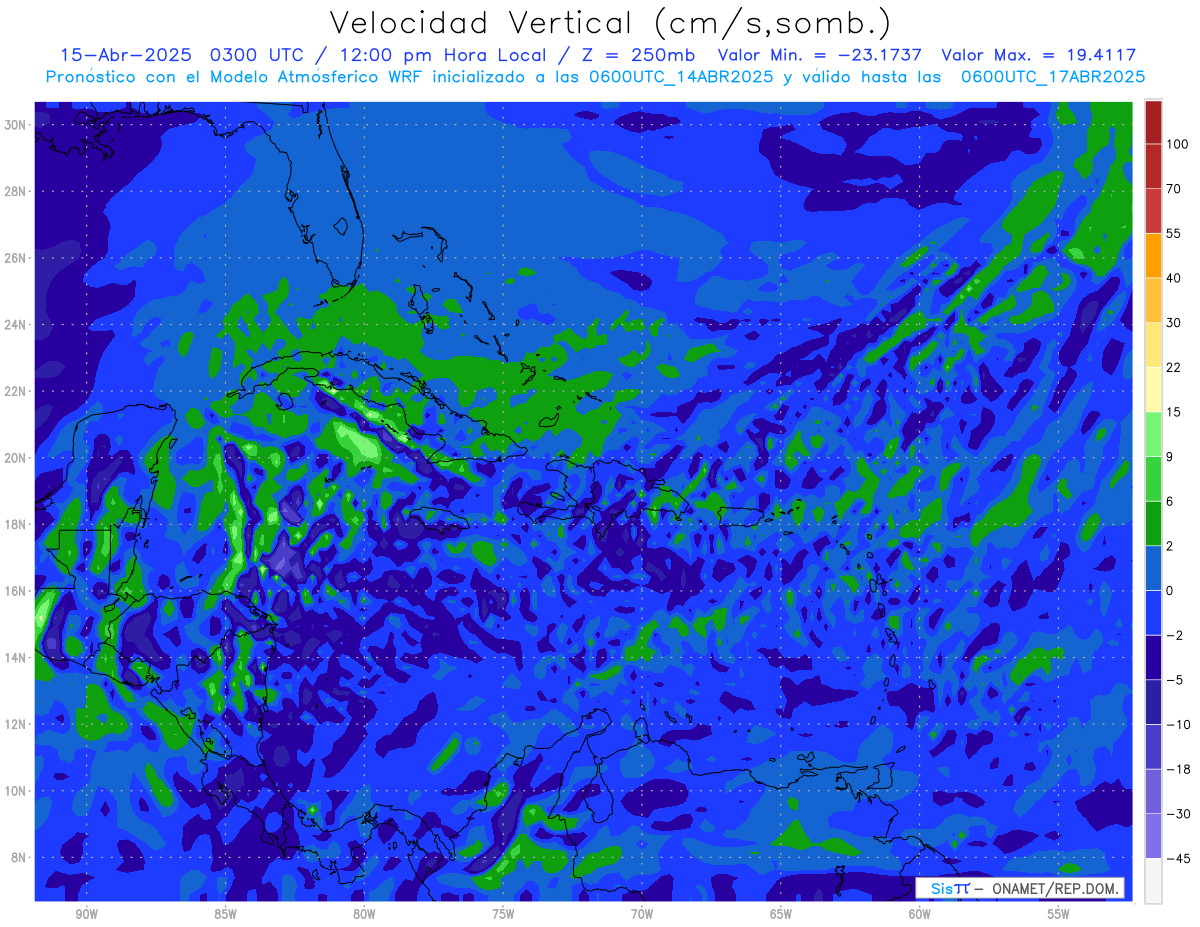
Task: Pick the colorbar segment between -18 and -10
Action: (x=1153, y=746)
